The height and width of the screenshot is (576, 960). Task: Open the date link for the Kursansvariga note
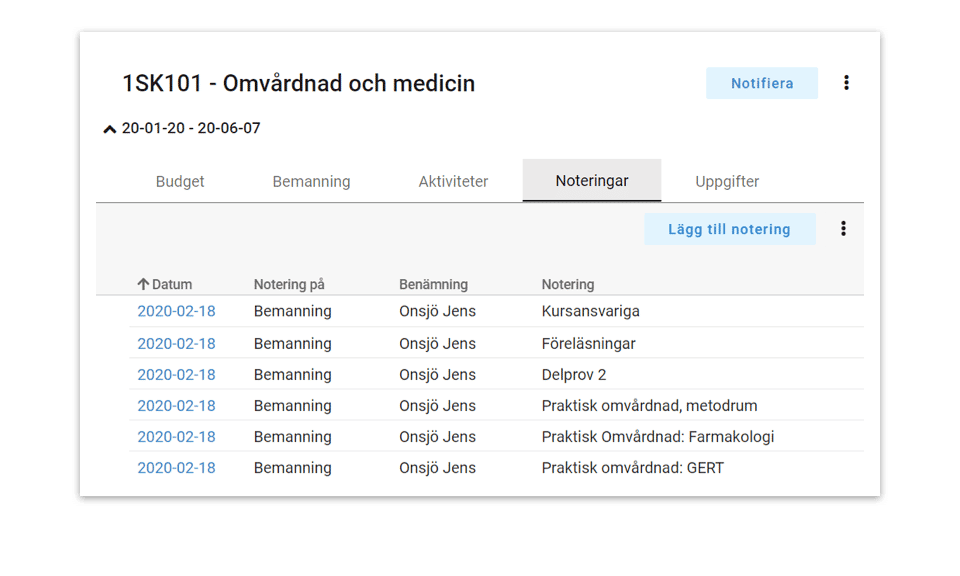(176, 311)
